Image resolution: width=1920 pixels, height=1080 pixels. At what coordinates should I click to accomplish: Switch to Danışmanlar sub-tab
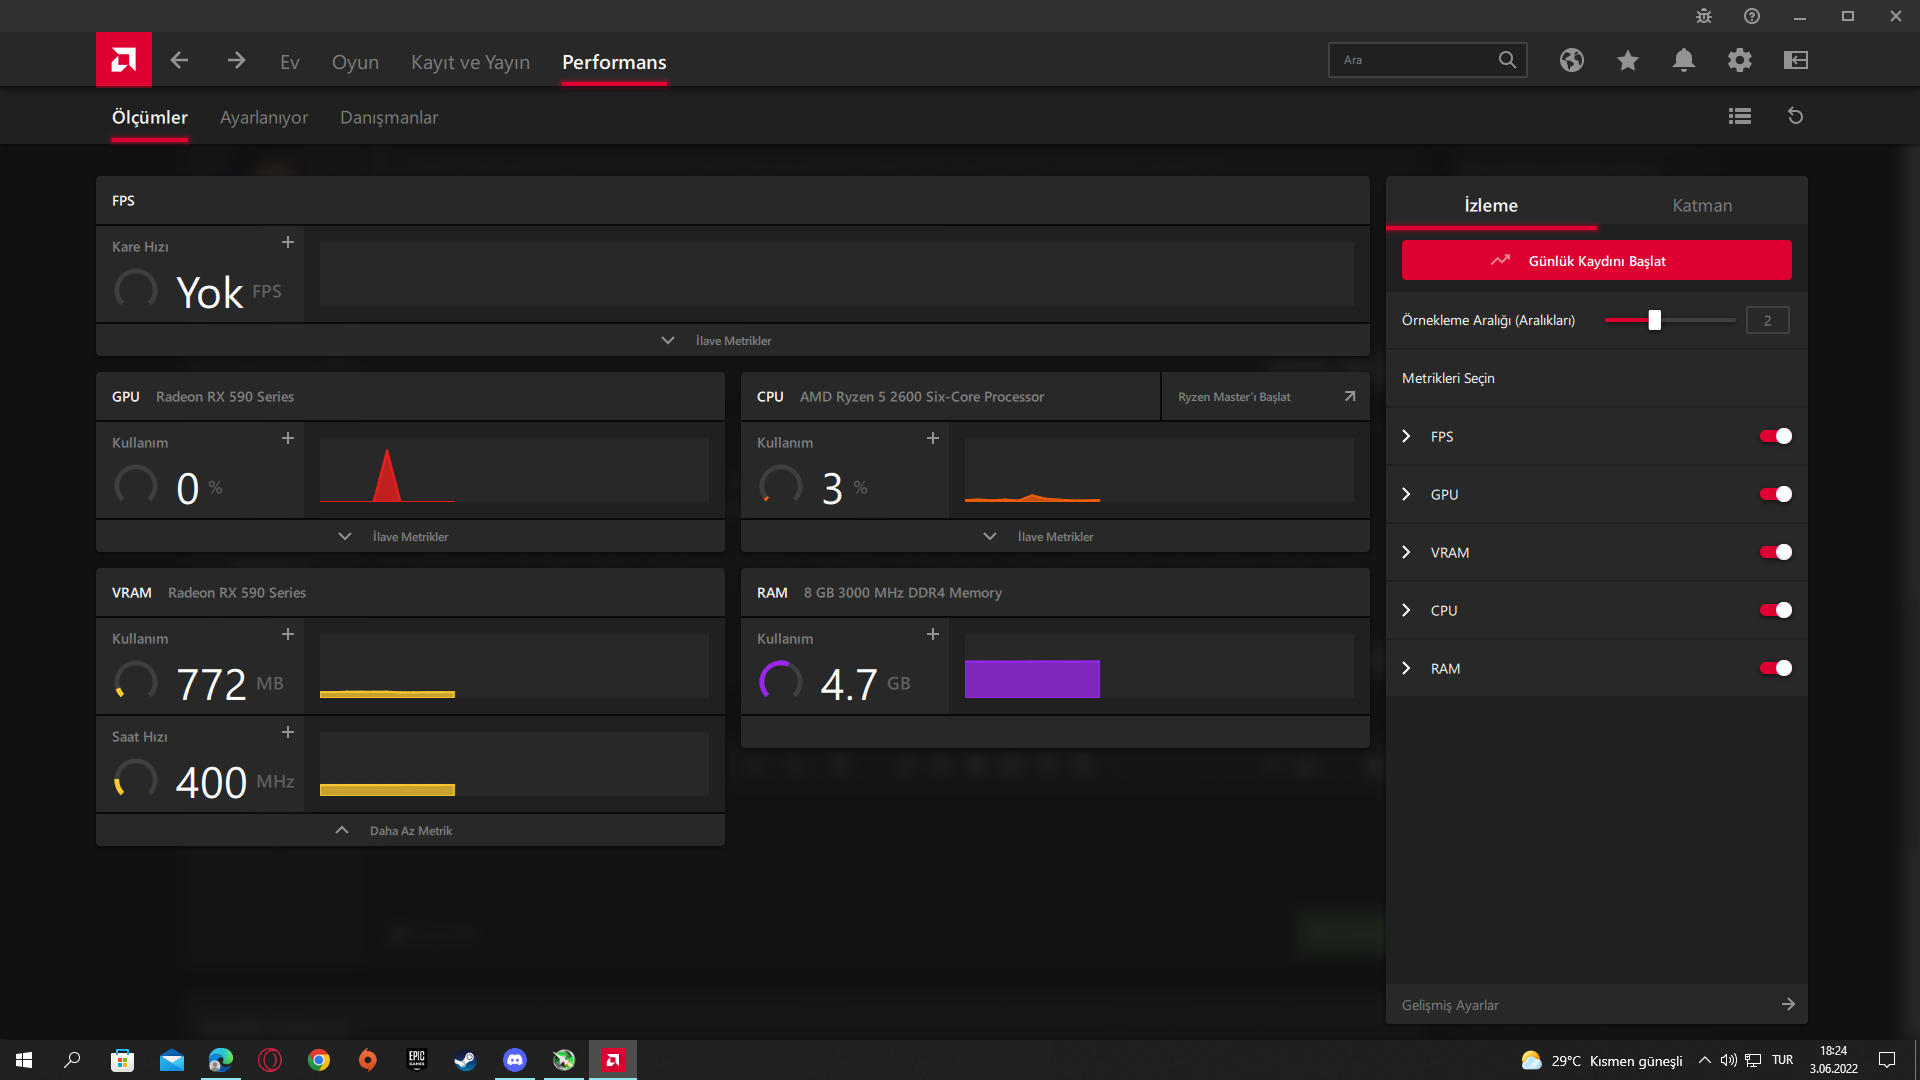pyautogui.click(x=389, y=117)
